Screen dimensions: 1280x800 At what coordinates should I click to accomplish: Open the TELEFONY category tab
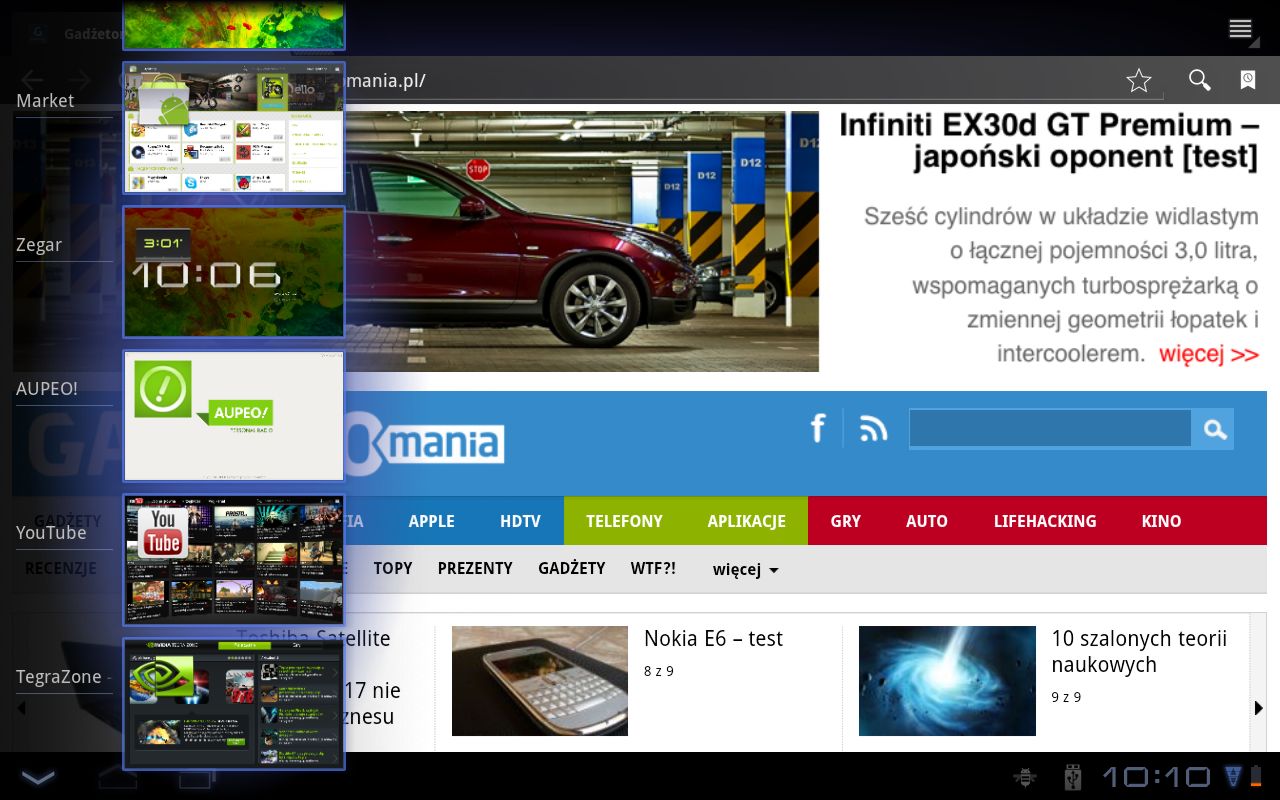[x=624, y=521]
